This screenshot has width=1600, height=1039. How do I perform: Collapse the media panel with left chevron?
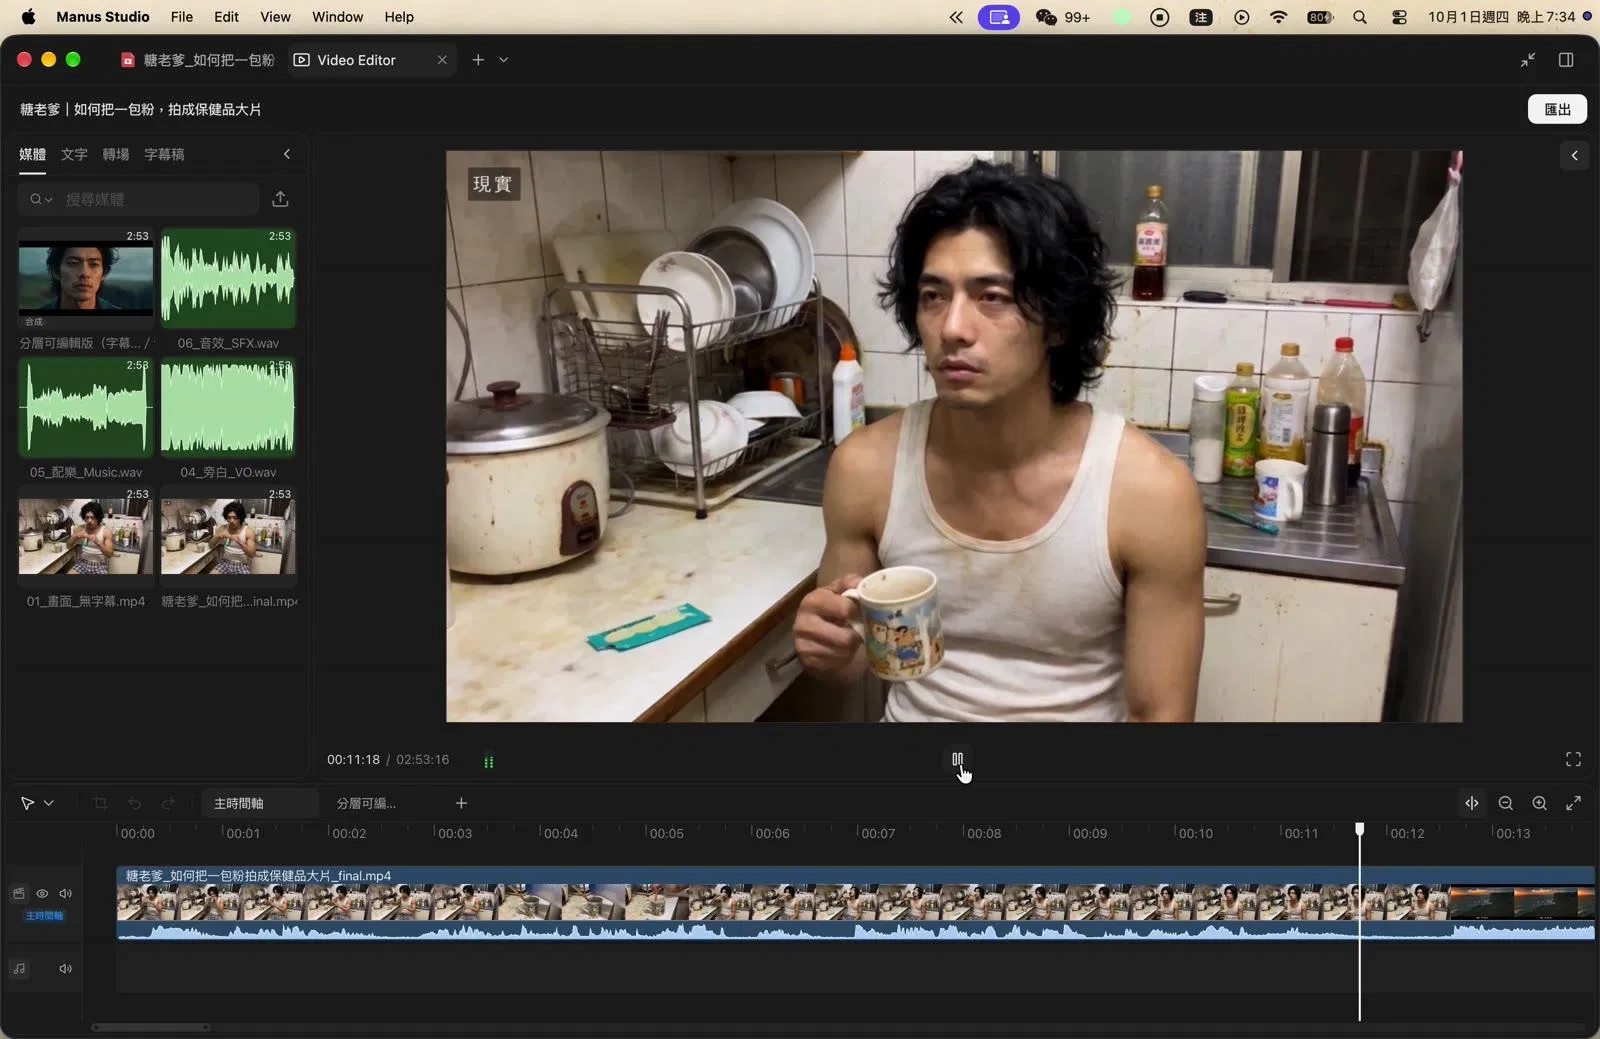[x=287, y=154]
